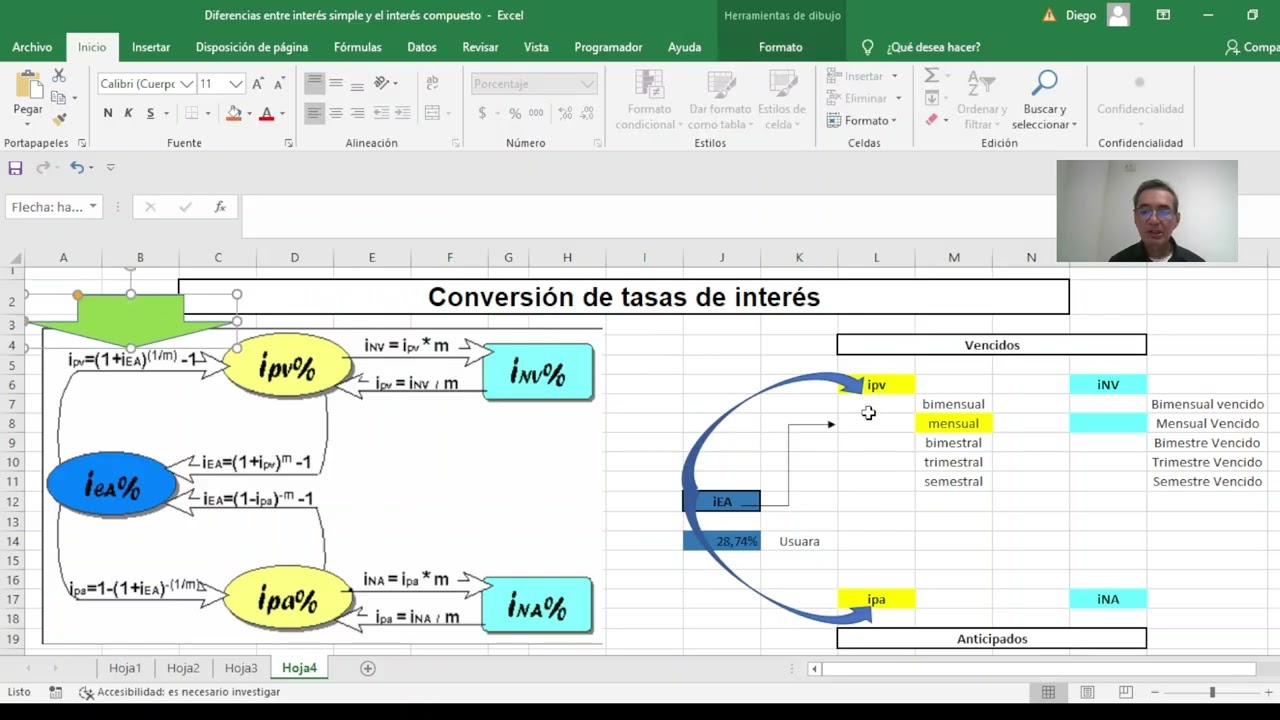The height and width of the screenshot is (720, 1280).
Task: Open the Archivo tab
Action: click(x=32, y=47)
